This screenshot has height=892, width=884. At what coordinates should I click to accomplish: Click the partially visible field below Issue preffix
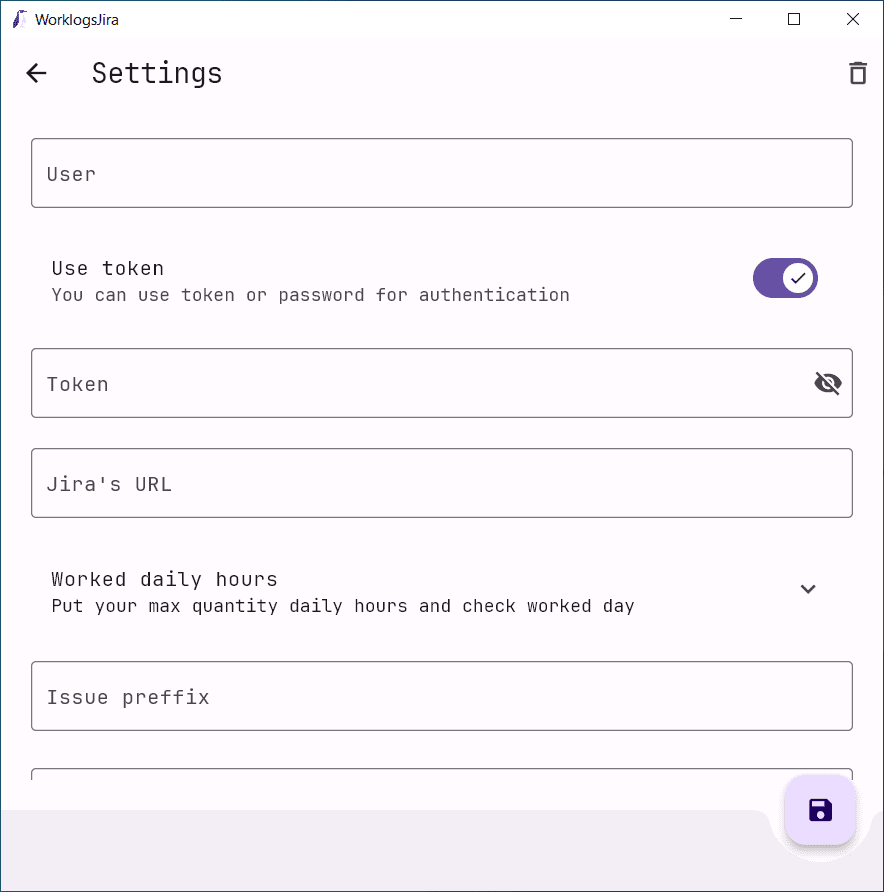pyautogui.click(x=400, y=775)
